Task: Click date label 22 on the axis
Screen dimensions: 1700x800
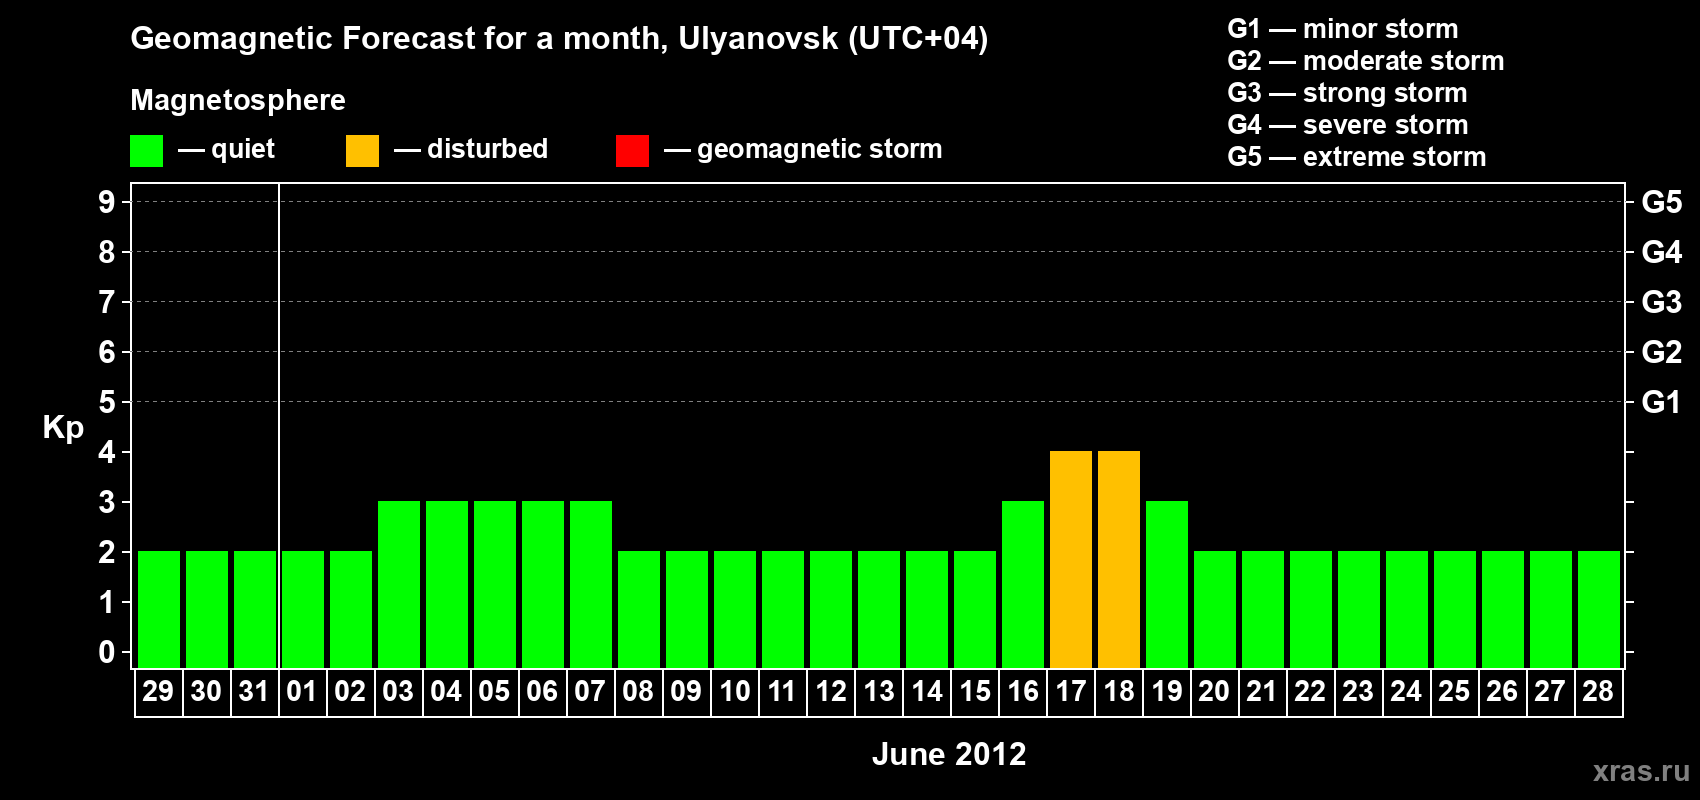Action: tap(1310, 691)
